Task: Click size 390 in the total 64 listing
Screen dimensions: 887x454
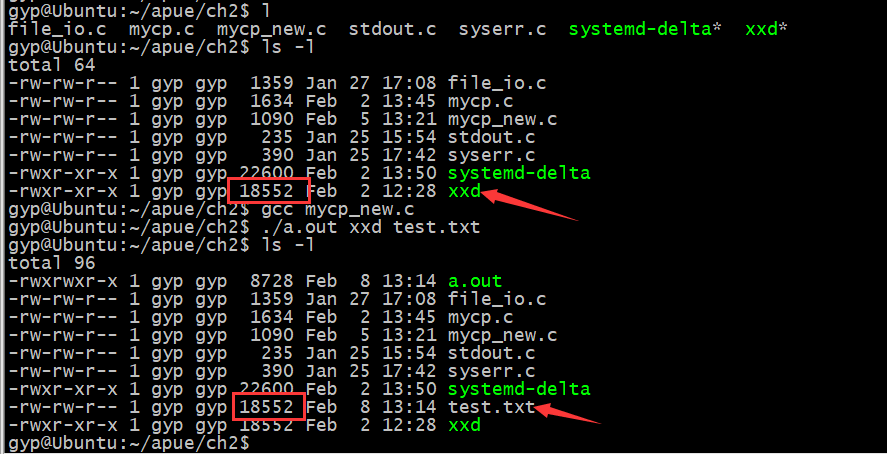Action: tap(277, 155)
